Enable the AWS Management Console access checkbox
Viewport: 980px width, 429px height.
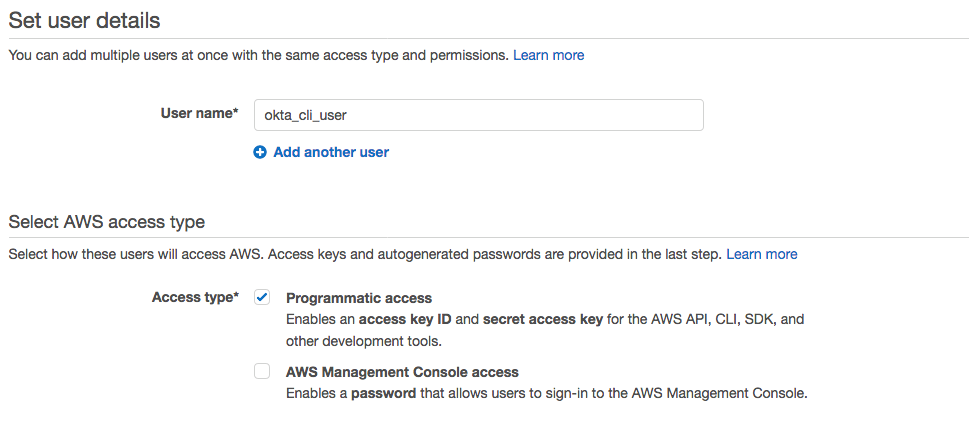click(x=262, y=371)
